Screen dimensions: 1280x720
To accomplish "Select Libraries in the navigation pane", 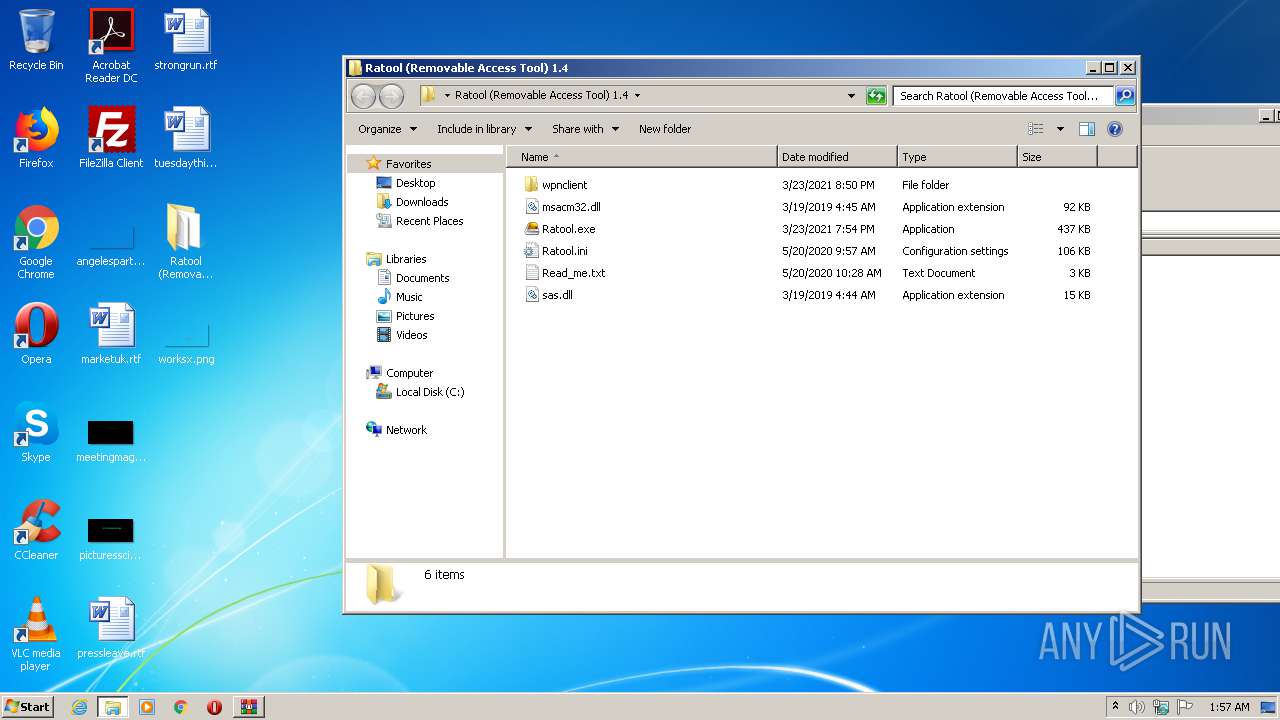I will [406, 259].
